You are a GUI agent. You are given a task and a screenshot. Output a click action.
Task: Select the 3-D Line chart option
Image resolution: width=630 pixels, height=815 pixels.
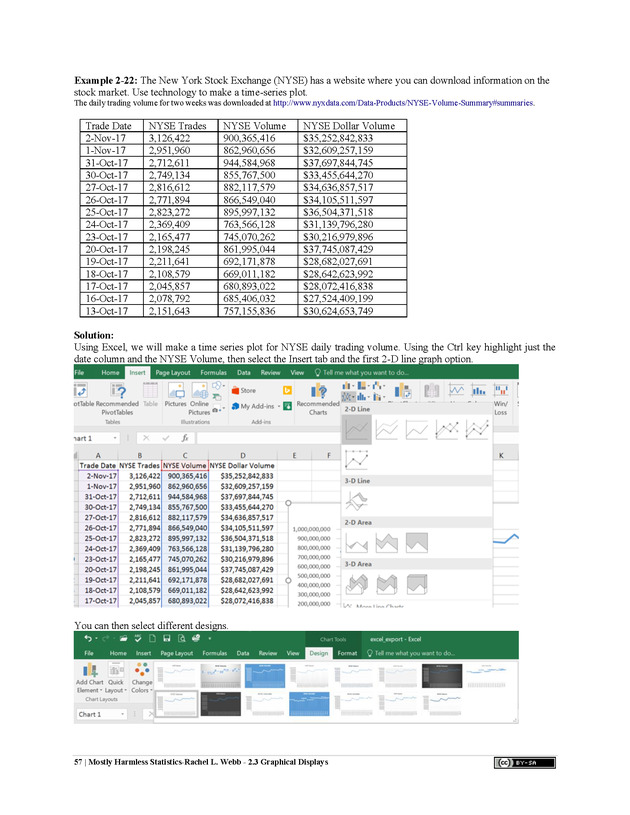pyautogui.click(x=357, y=502)
